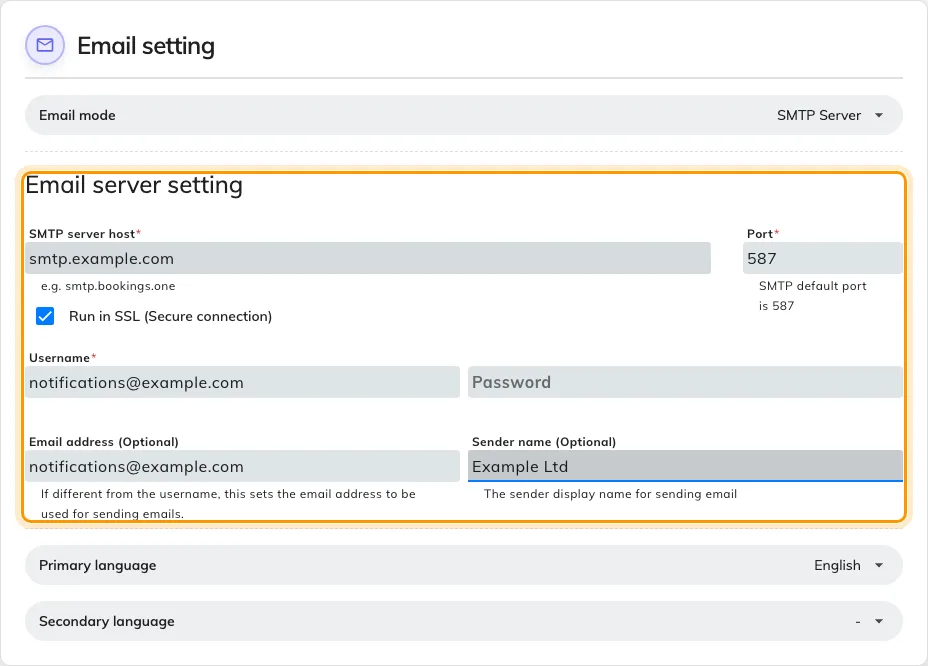Image resolution: width=928 pixels, height=666 pixels.
Task: Click the Email setting page title
Action: click(x=146, y=46)
